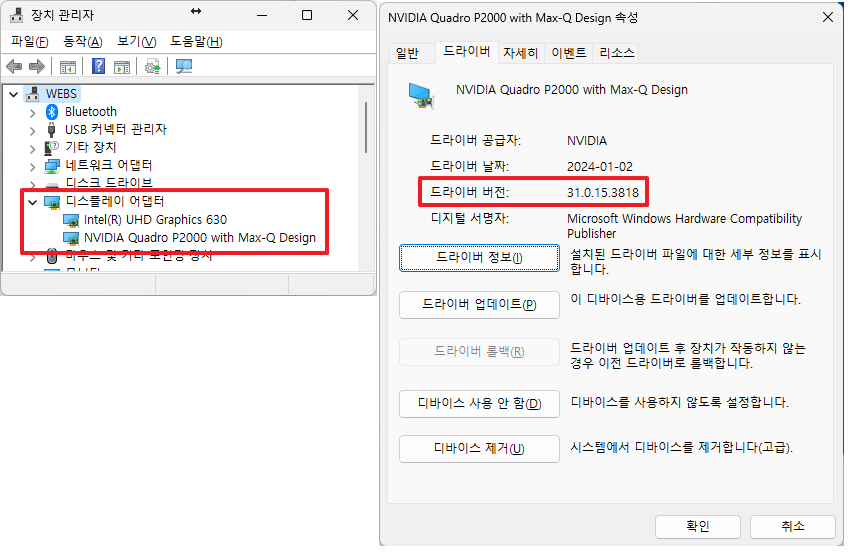Screen dimensions: 848x552
Task: Click the Device Manager title bar icon
Action: tap(16, 15)
